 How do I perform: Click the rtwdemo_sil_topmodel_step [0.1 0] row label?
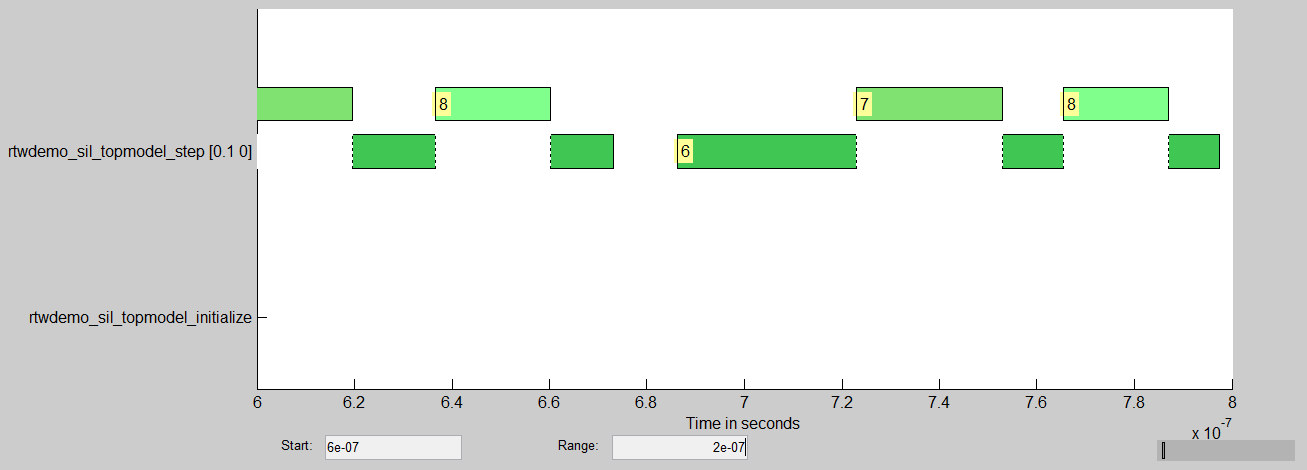tap(130, 153)
